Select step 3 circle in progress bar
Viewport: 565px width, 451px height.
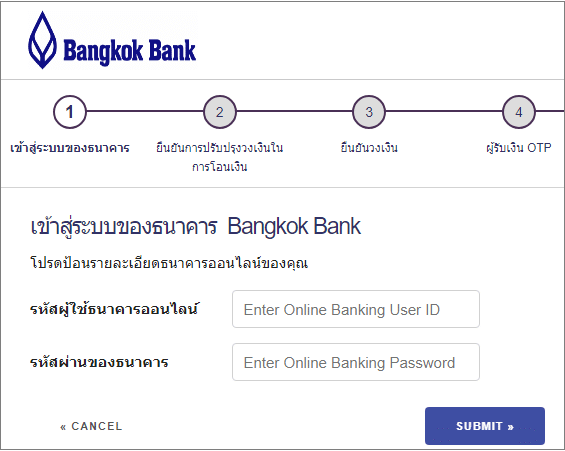point(369,112)
